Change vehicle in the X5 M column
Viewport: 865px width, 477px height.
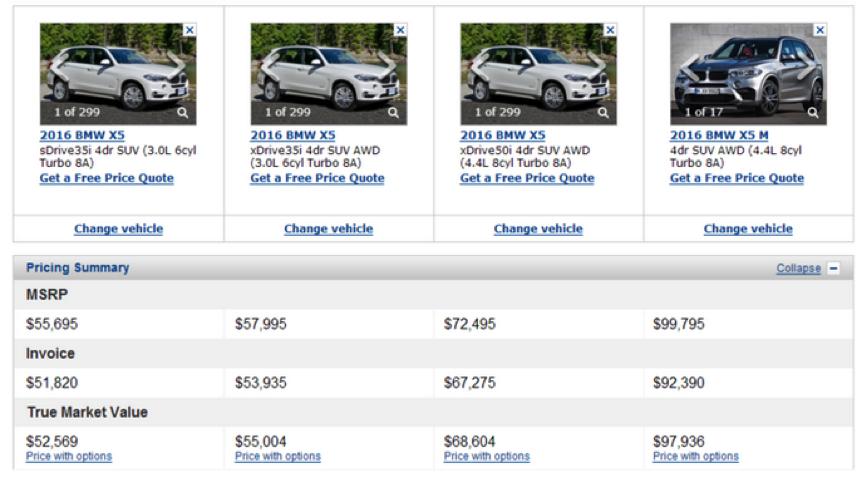click(748, 229)
